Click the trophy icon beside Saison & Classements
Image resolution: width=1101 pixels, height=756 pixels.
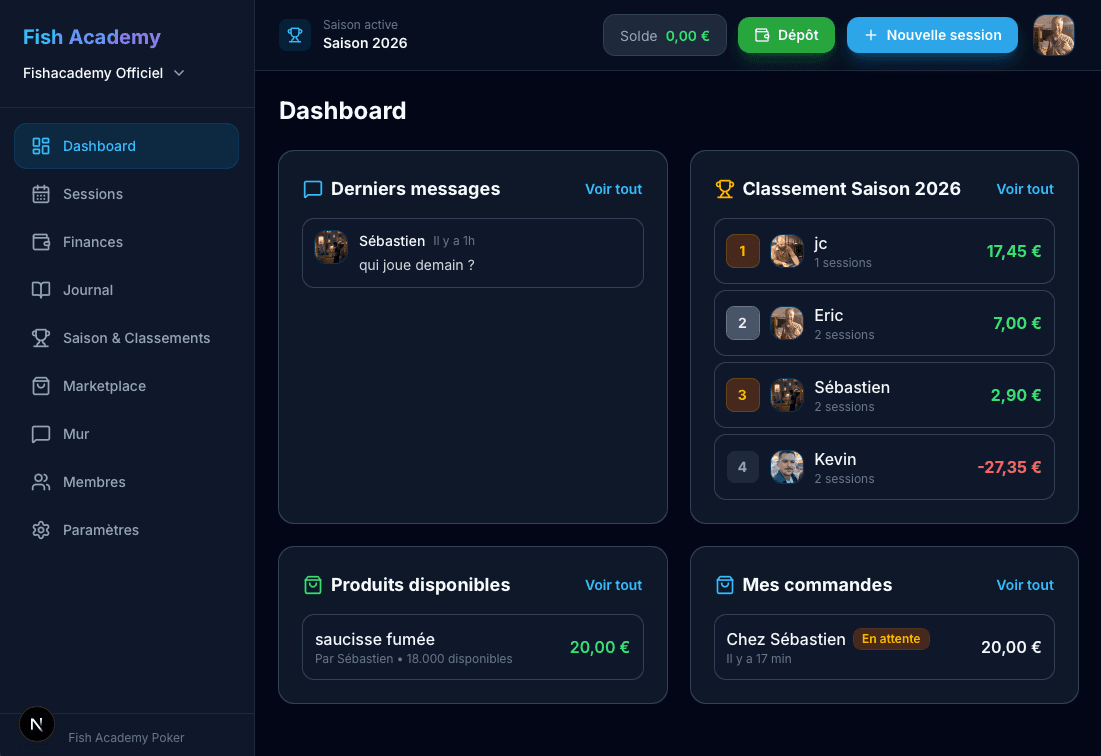pos(41,338)
